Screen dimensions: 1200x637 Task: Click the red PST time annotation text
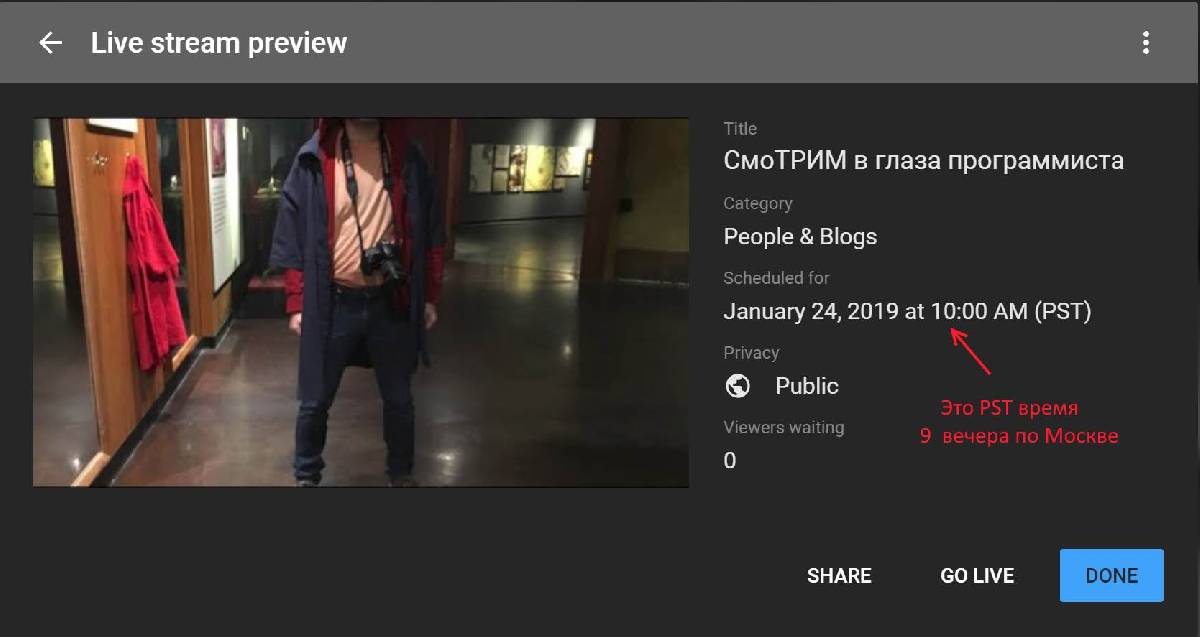pos(1019,422)
